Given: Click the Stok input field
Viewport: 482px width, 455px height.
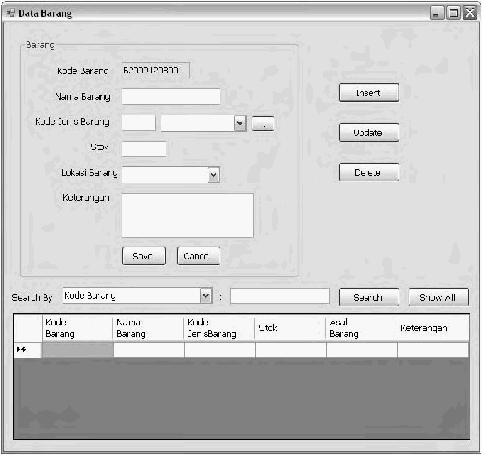Looking at the screenshot, I should 144,149.
